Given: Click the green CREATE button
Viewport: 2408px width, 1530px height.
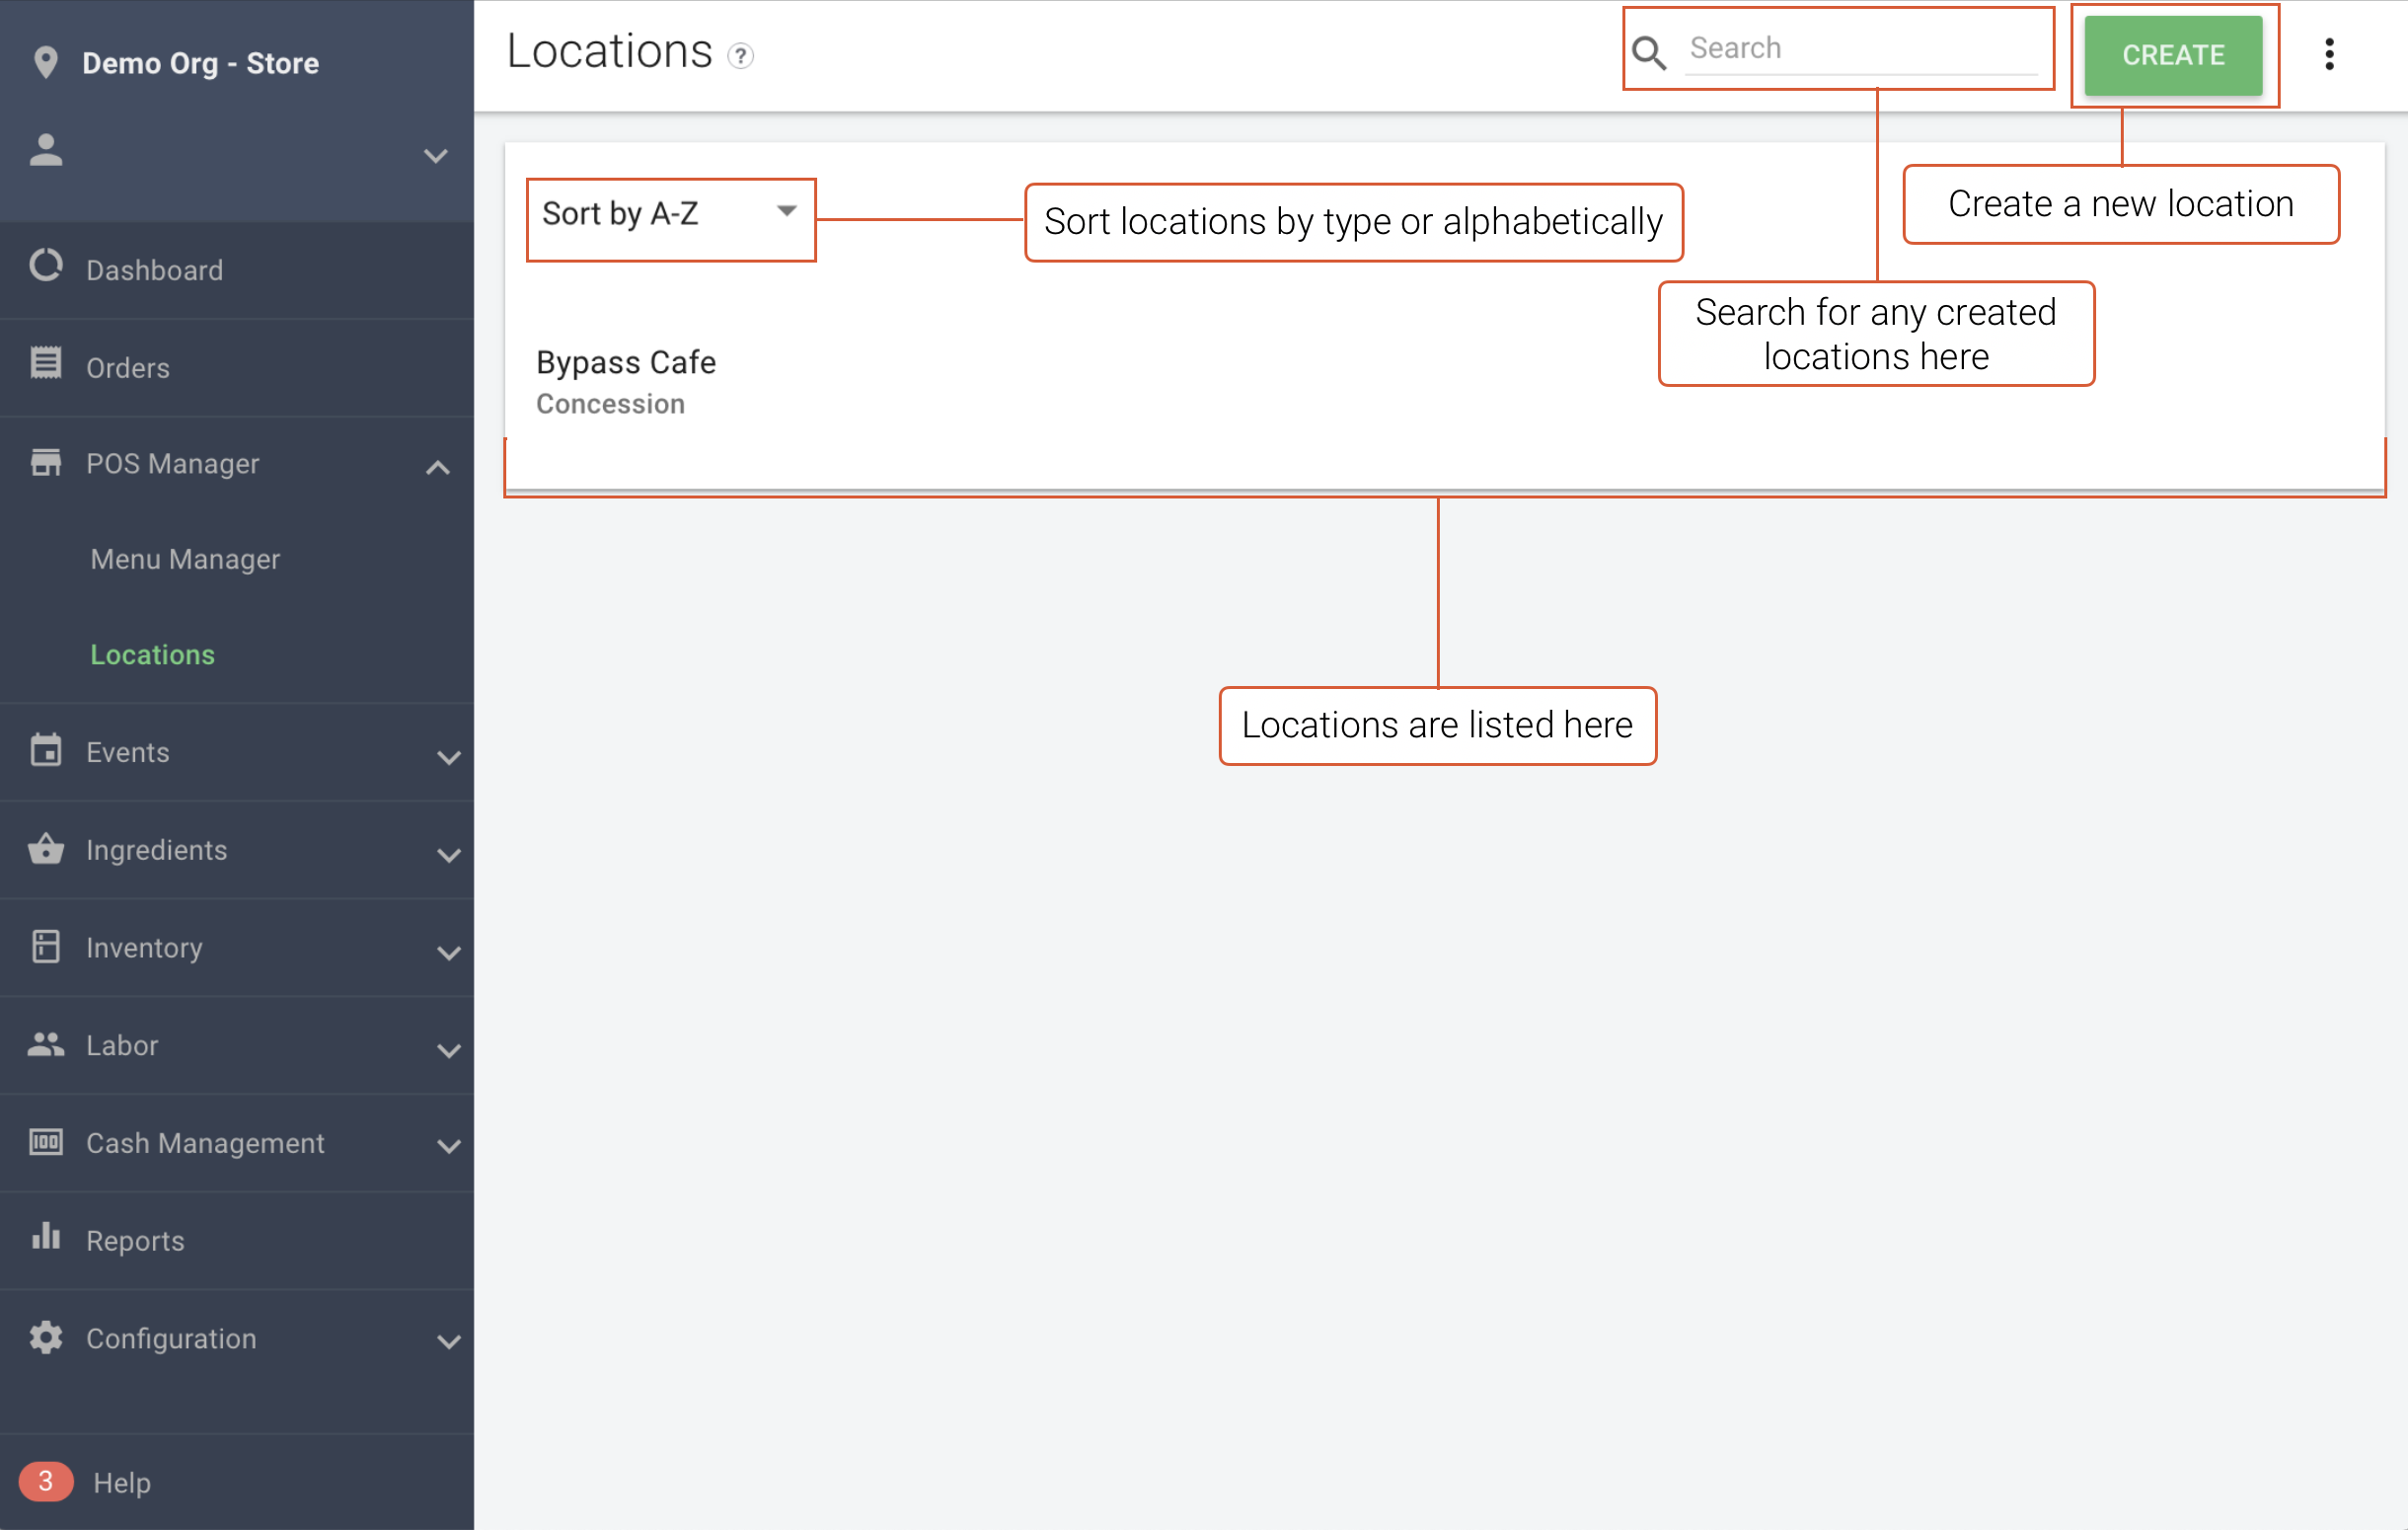Looking at the screenshot, I should 2173,55.
